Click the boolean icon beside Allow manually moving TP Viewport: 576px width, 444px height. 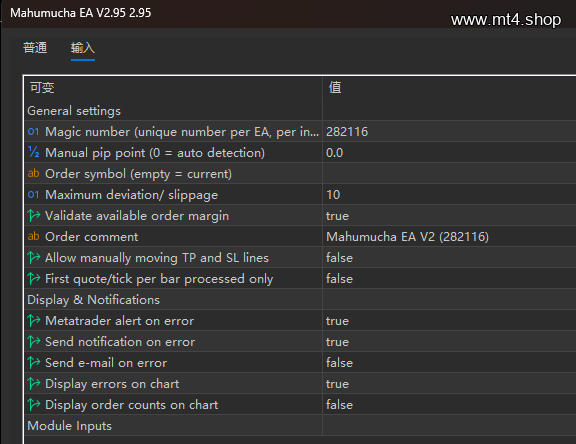tap(33, 257)
